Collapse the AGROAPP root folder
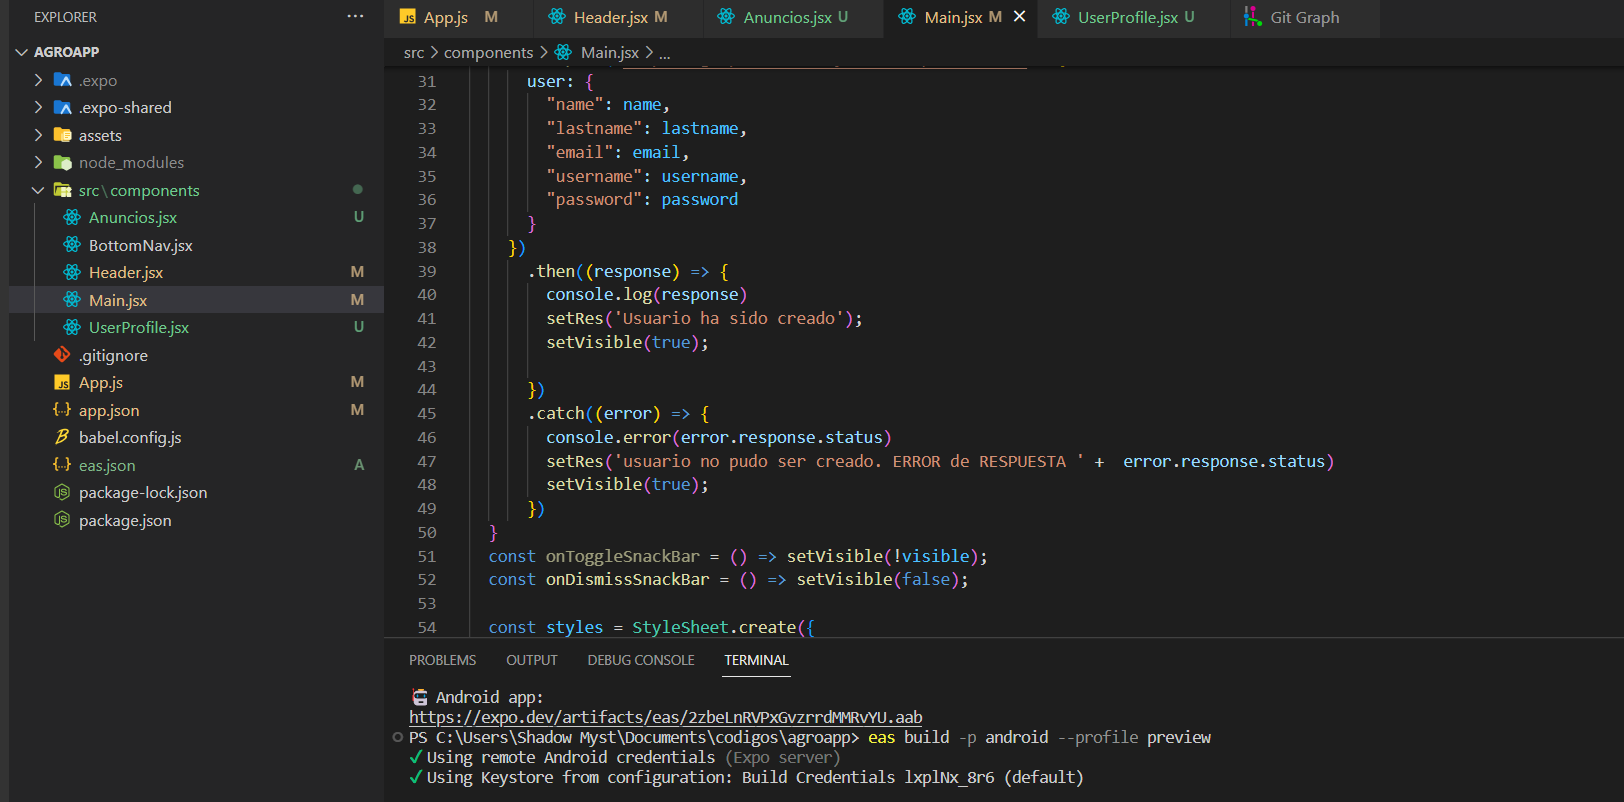This screenshot has width=1624, height=802. [21, 52]
